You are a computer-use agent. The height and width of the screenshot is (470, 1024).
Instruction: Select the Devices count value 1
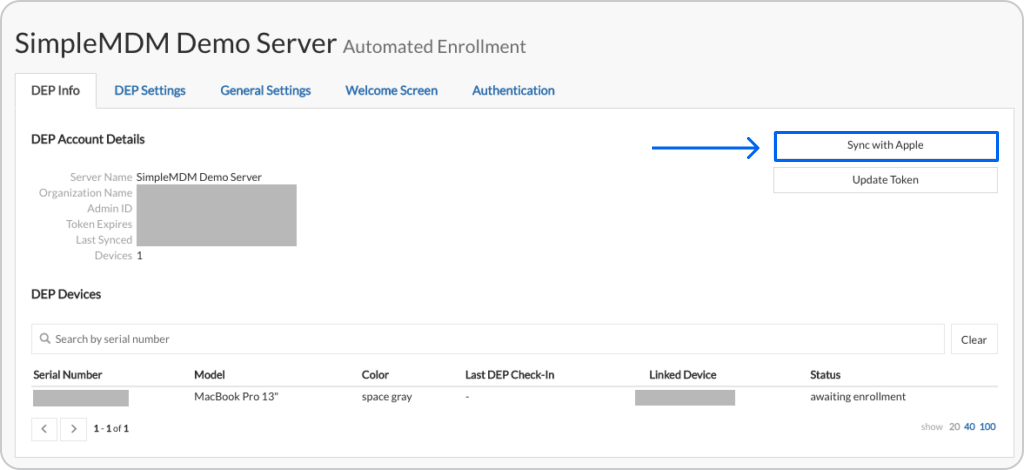[x=139, y=255]
